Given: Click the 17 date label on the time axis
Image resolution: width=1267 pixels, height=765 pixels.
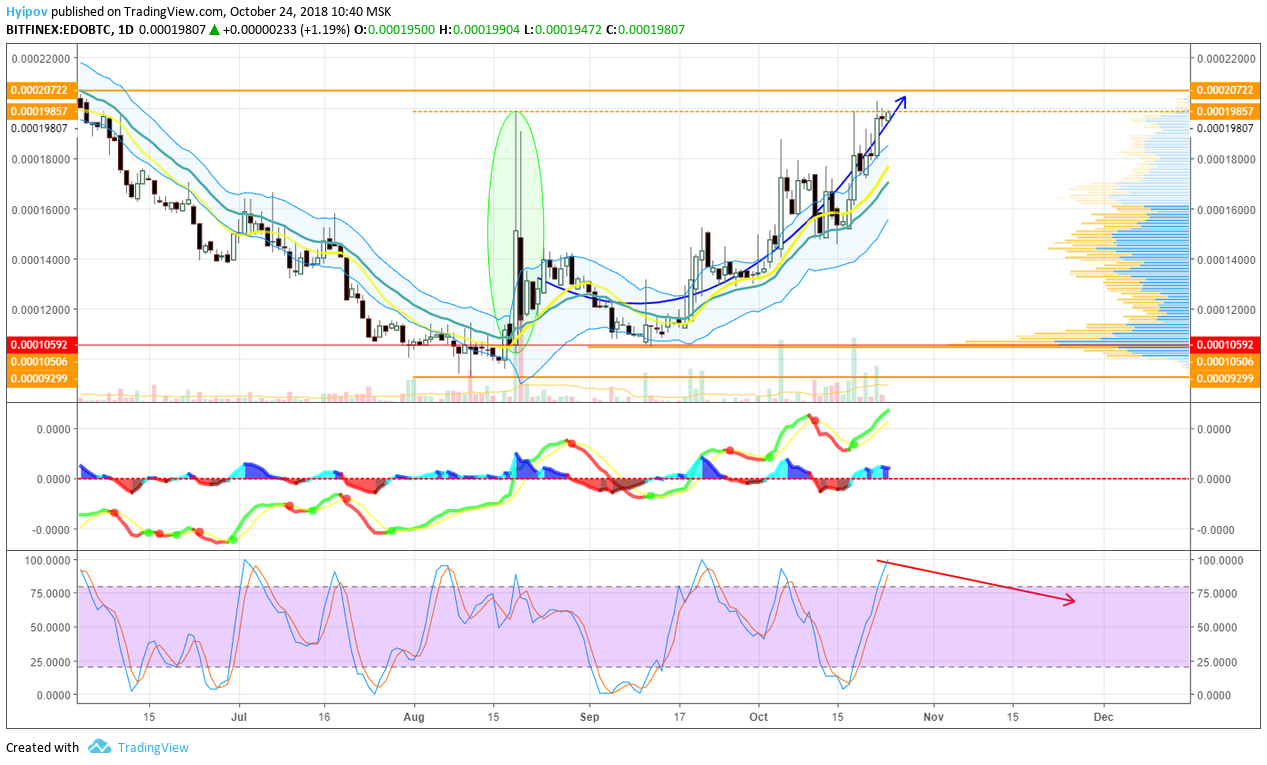Looking at the screenshot, I should tap(679, 717).
